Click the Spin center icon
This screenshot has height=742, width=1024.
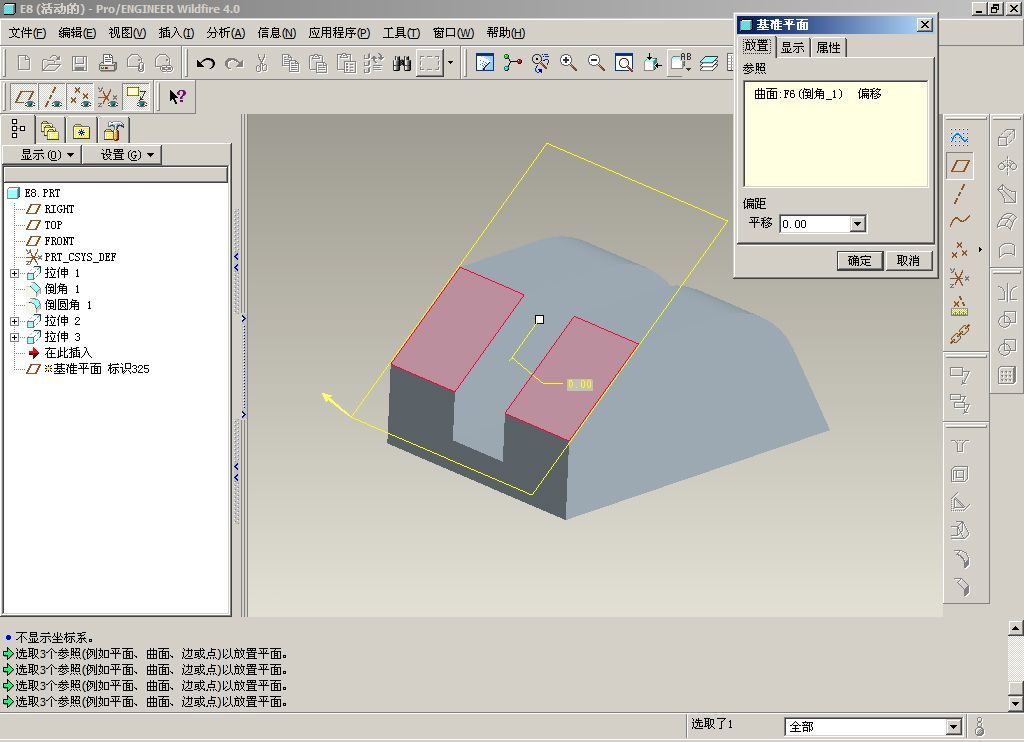point(513,63)
